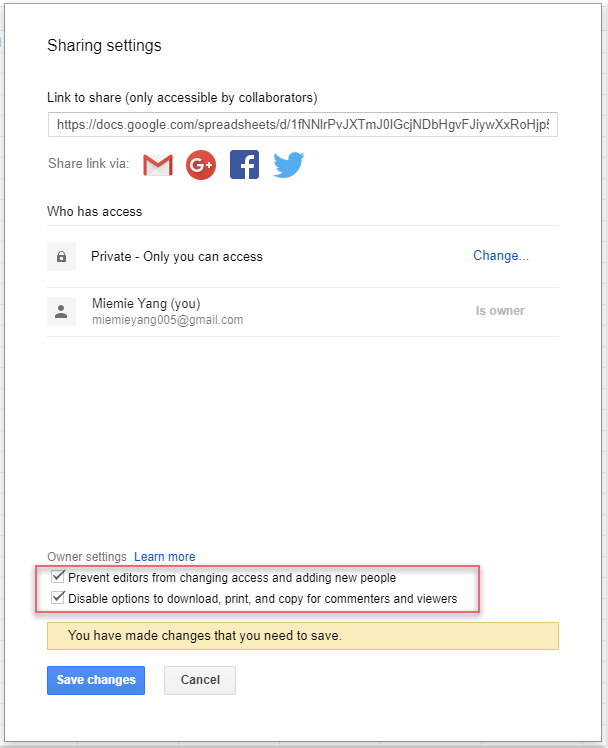Screen dimensions: 608x748
Task: Share the link via Twitter icon
Action: click(x=289, y=165)
